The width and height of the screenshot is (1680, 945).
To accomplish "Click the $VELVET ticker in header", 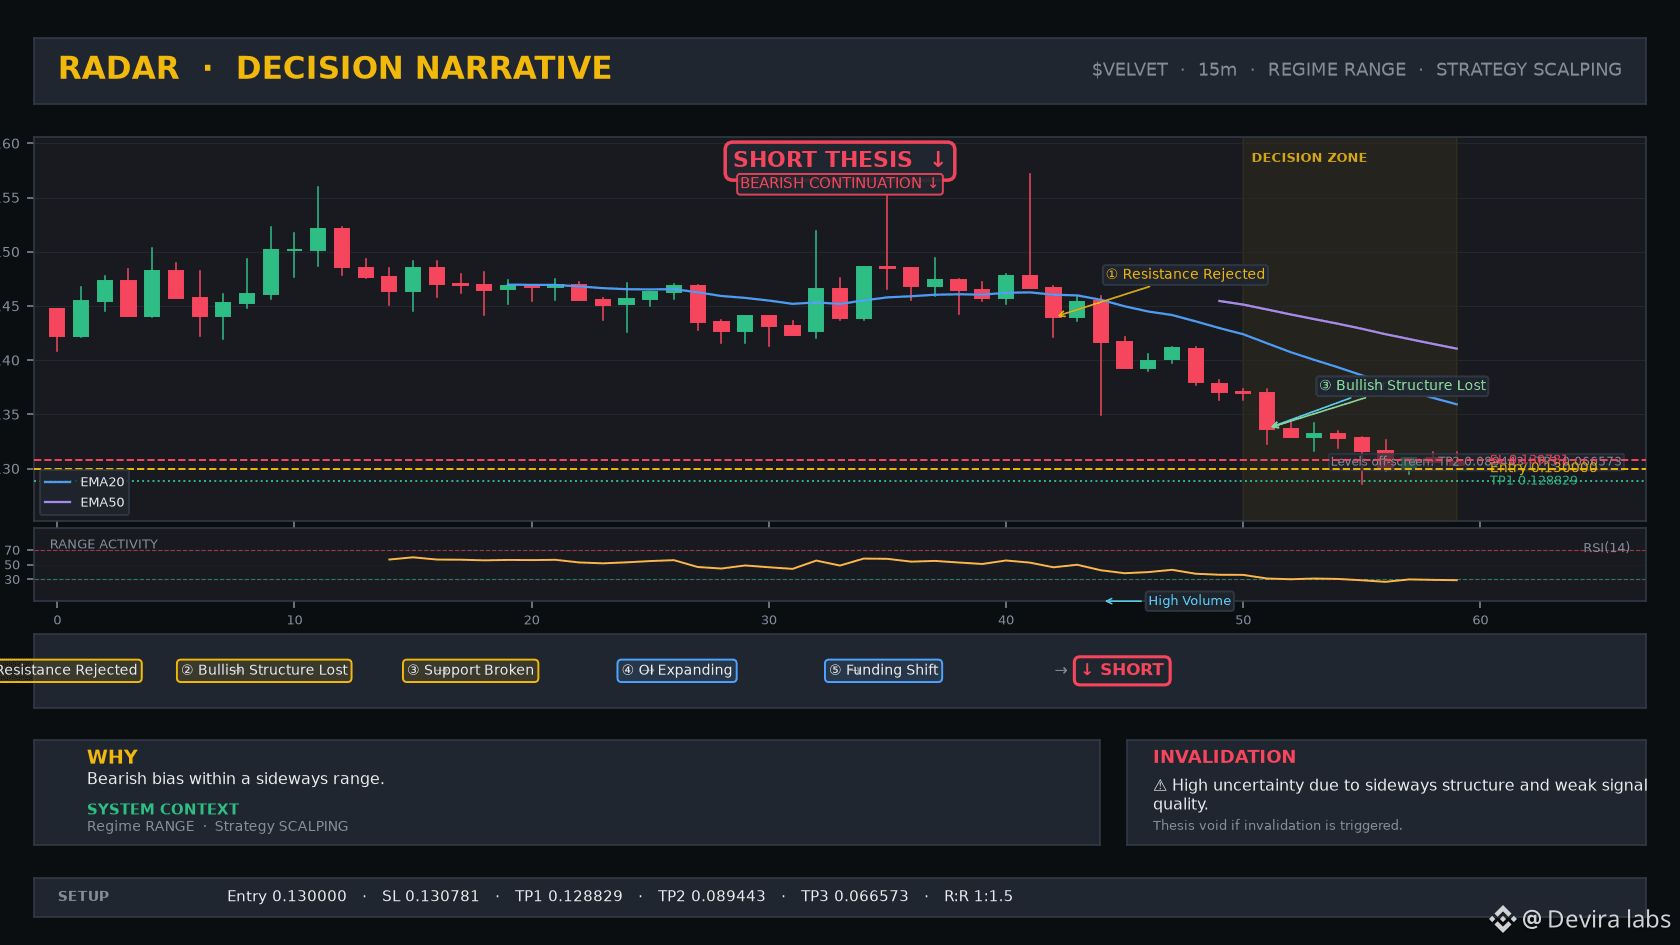I will point(1130,70).
